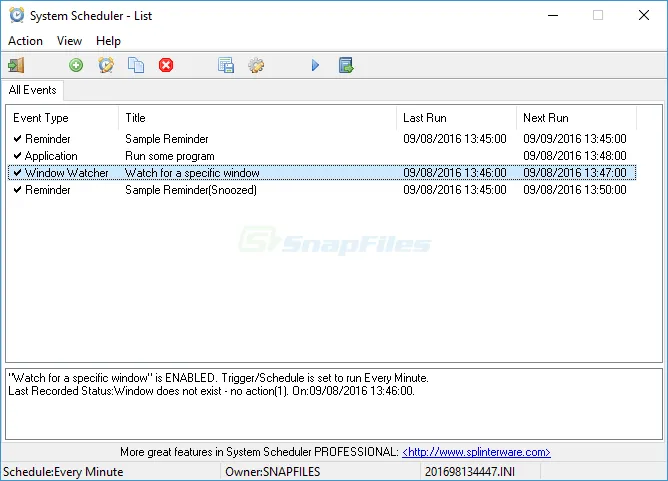
Task: Minimize the System Scheduler window
Action: 553,15
